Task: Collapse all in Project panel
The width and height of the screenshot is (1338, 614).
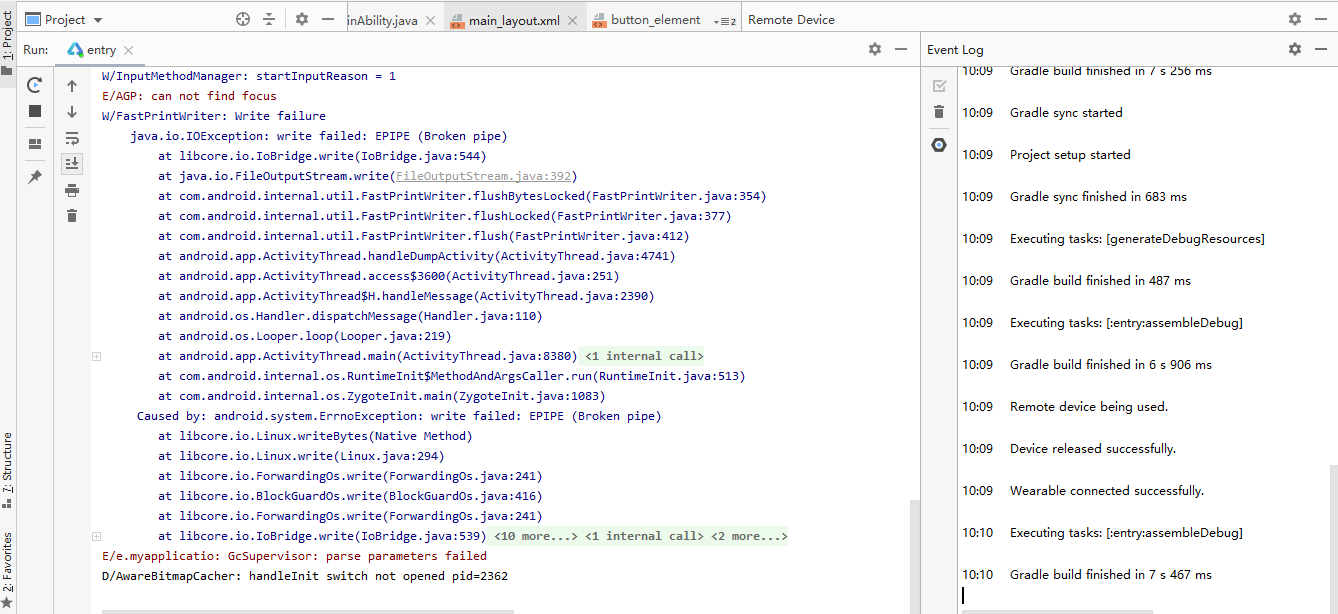Action: coord(269,19)
